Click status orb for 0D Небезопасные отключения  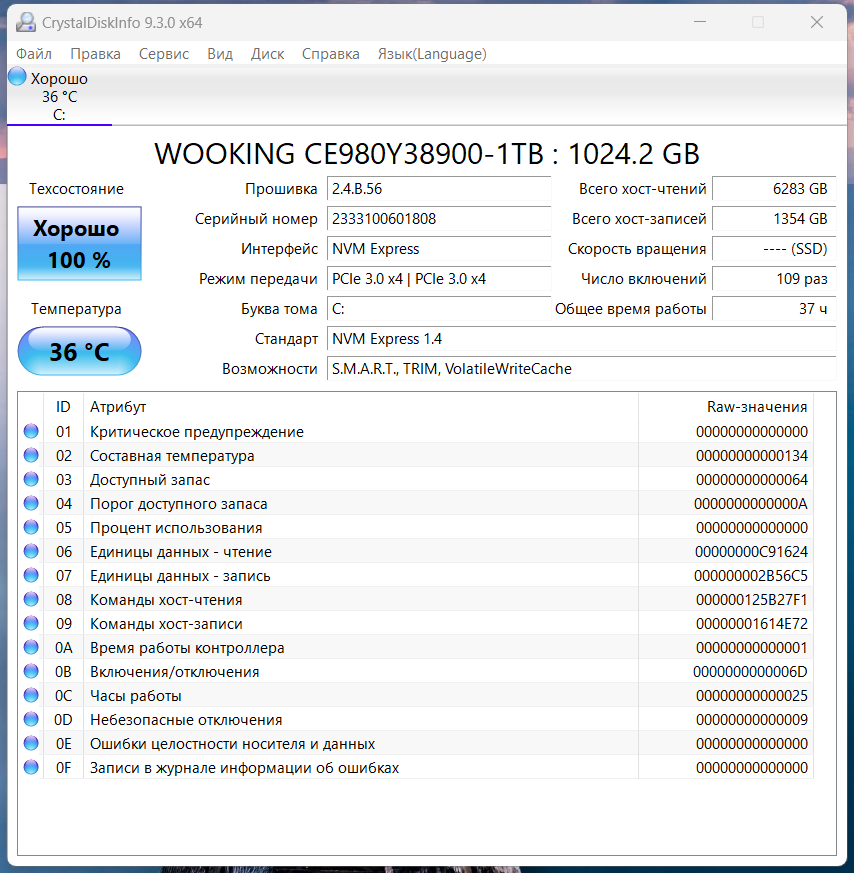click(x=31, y=719)
